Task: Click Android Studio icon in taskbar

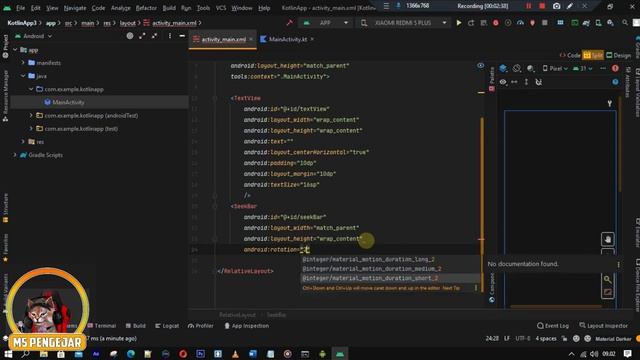Action: [x=340, y=354]
